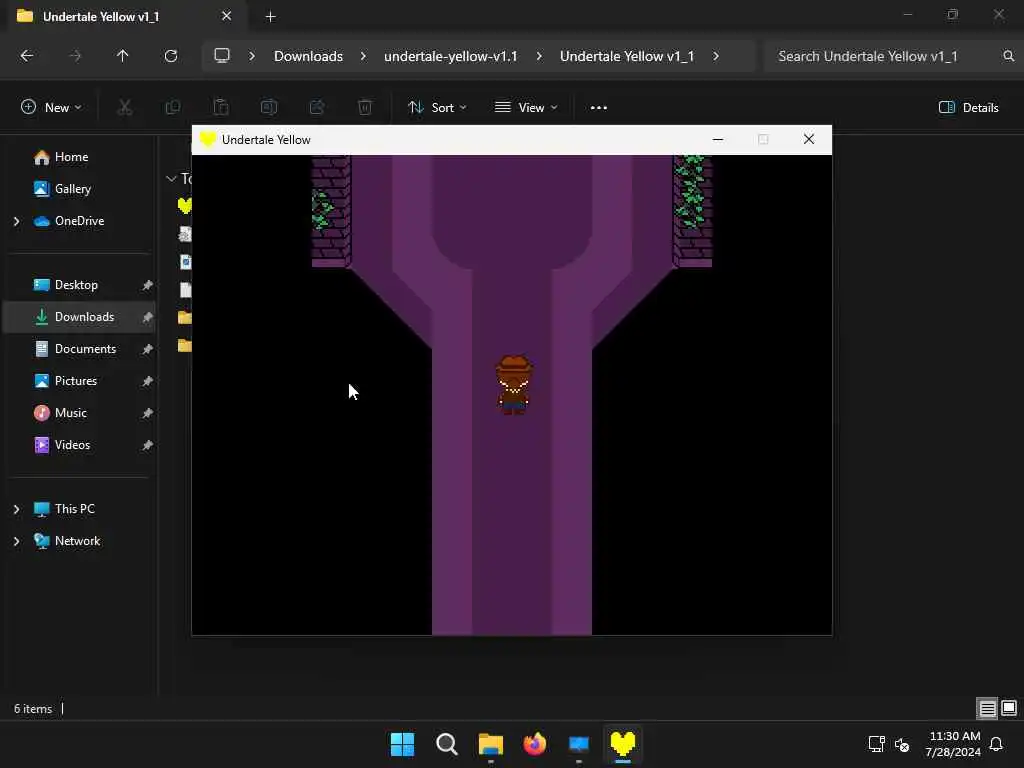Expand the OneDrive tree node

tap(16, 221)
